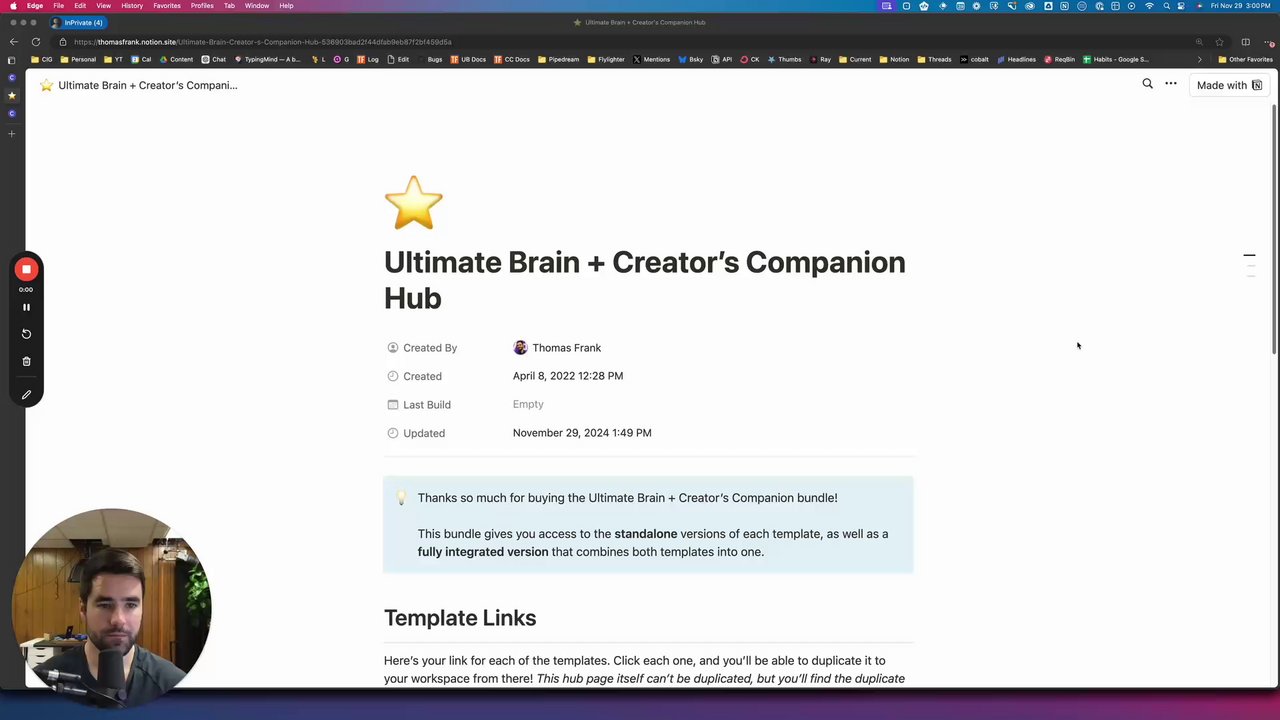
Task: Open the CC Docs bookmark
Action: click(x=511, y=59)
